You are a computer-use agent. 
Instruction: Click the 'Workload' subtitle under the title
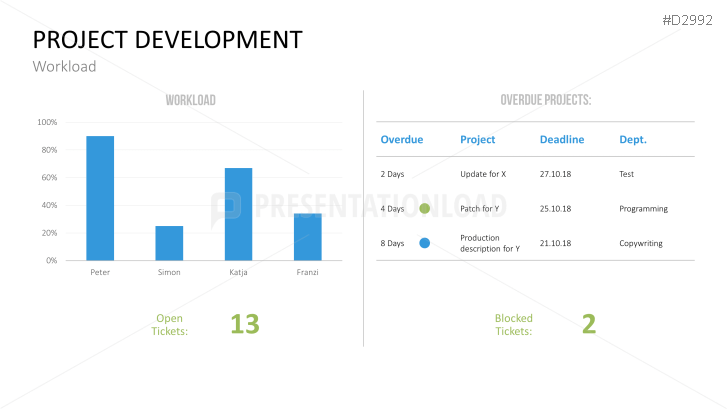[x=64, y=66]
